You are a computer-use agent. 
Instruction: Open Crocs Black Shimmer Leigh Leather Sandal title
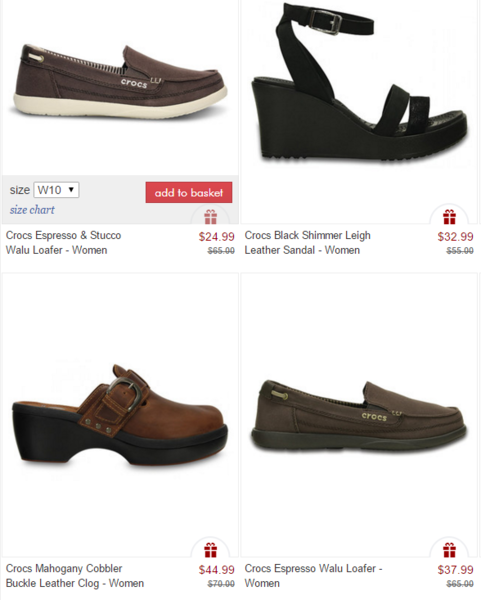pyautogui.click(x=308, y=243)
